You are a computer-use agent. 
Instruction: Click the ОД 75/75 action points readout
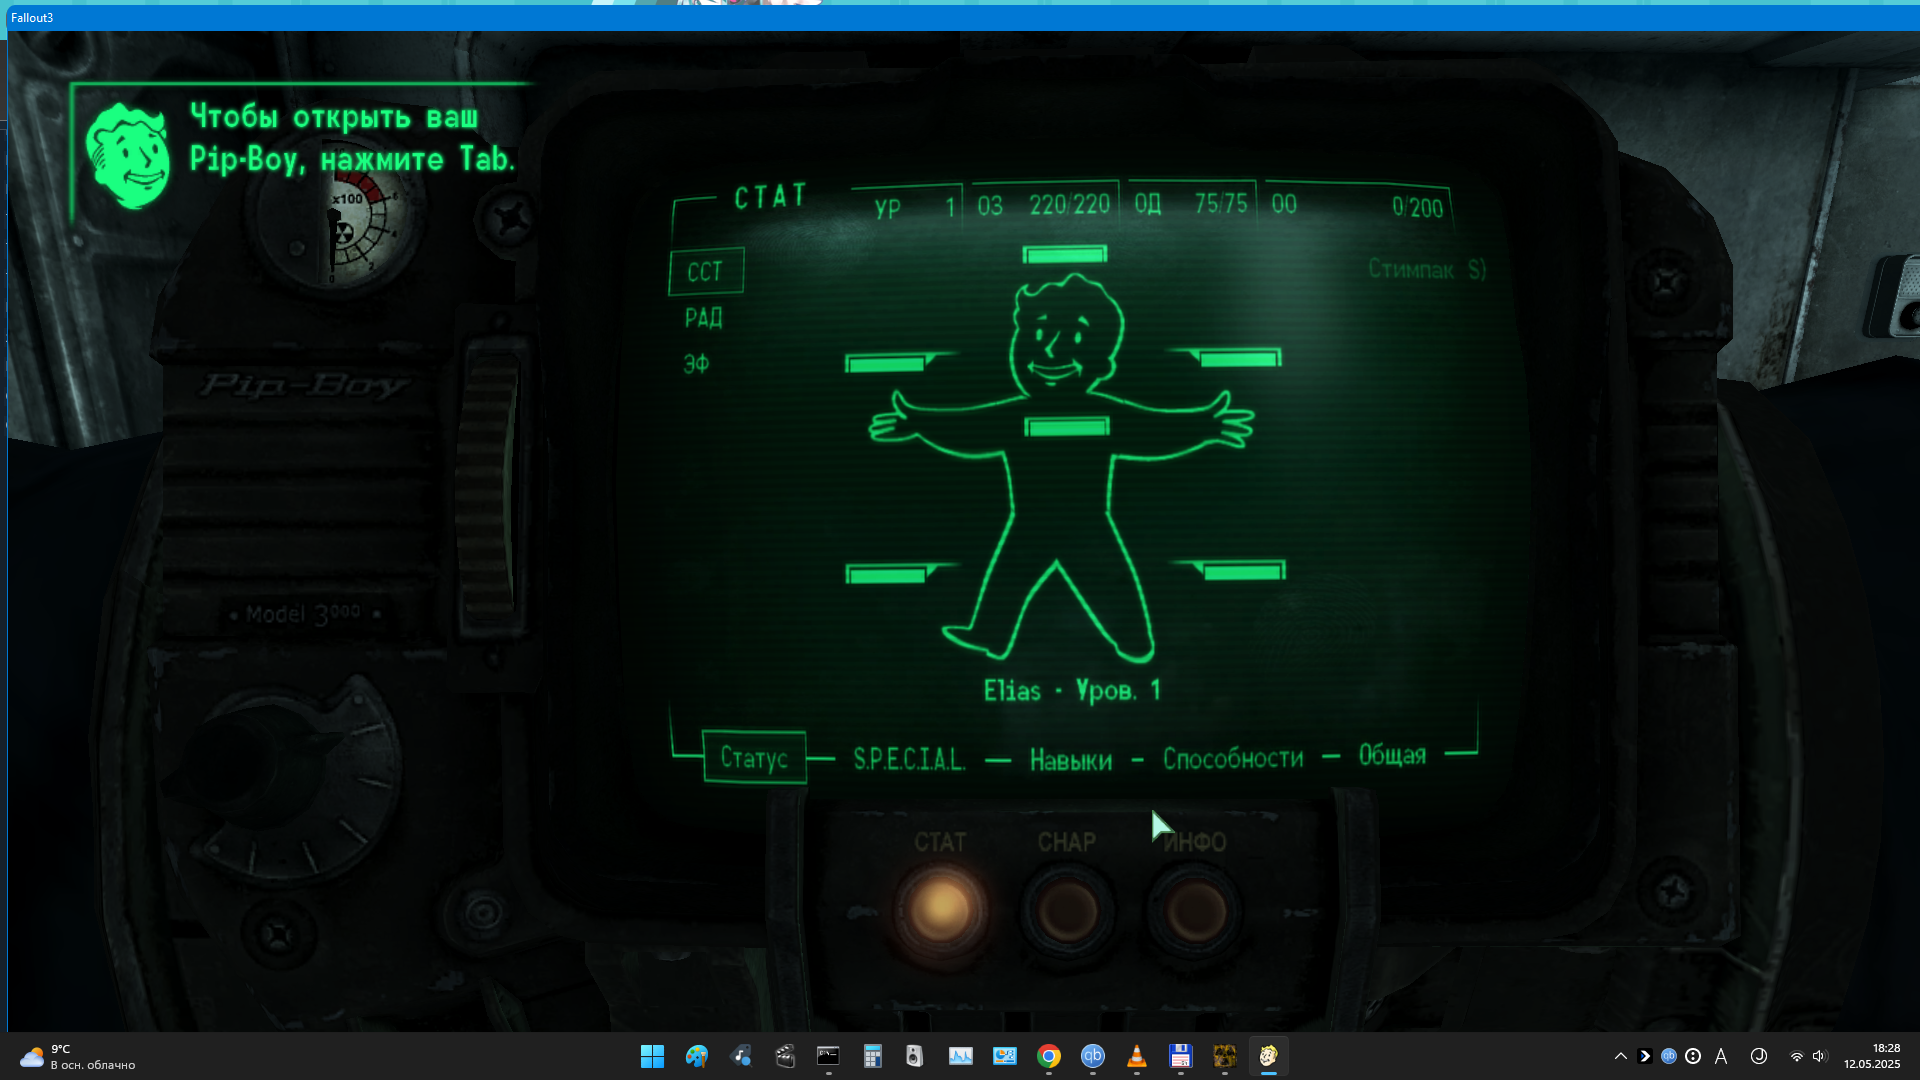click(x=1191, y=204)
